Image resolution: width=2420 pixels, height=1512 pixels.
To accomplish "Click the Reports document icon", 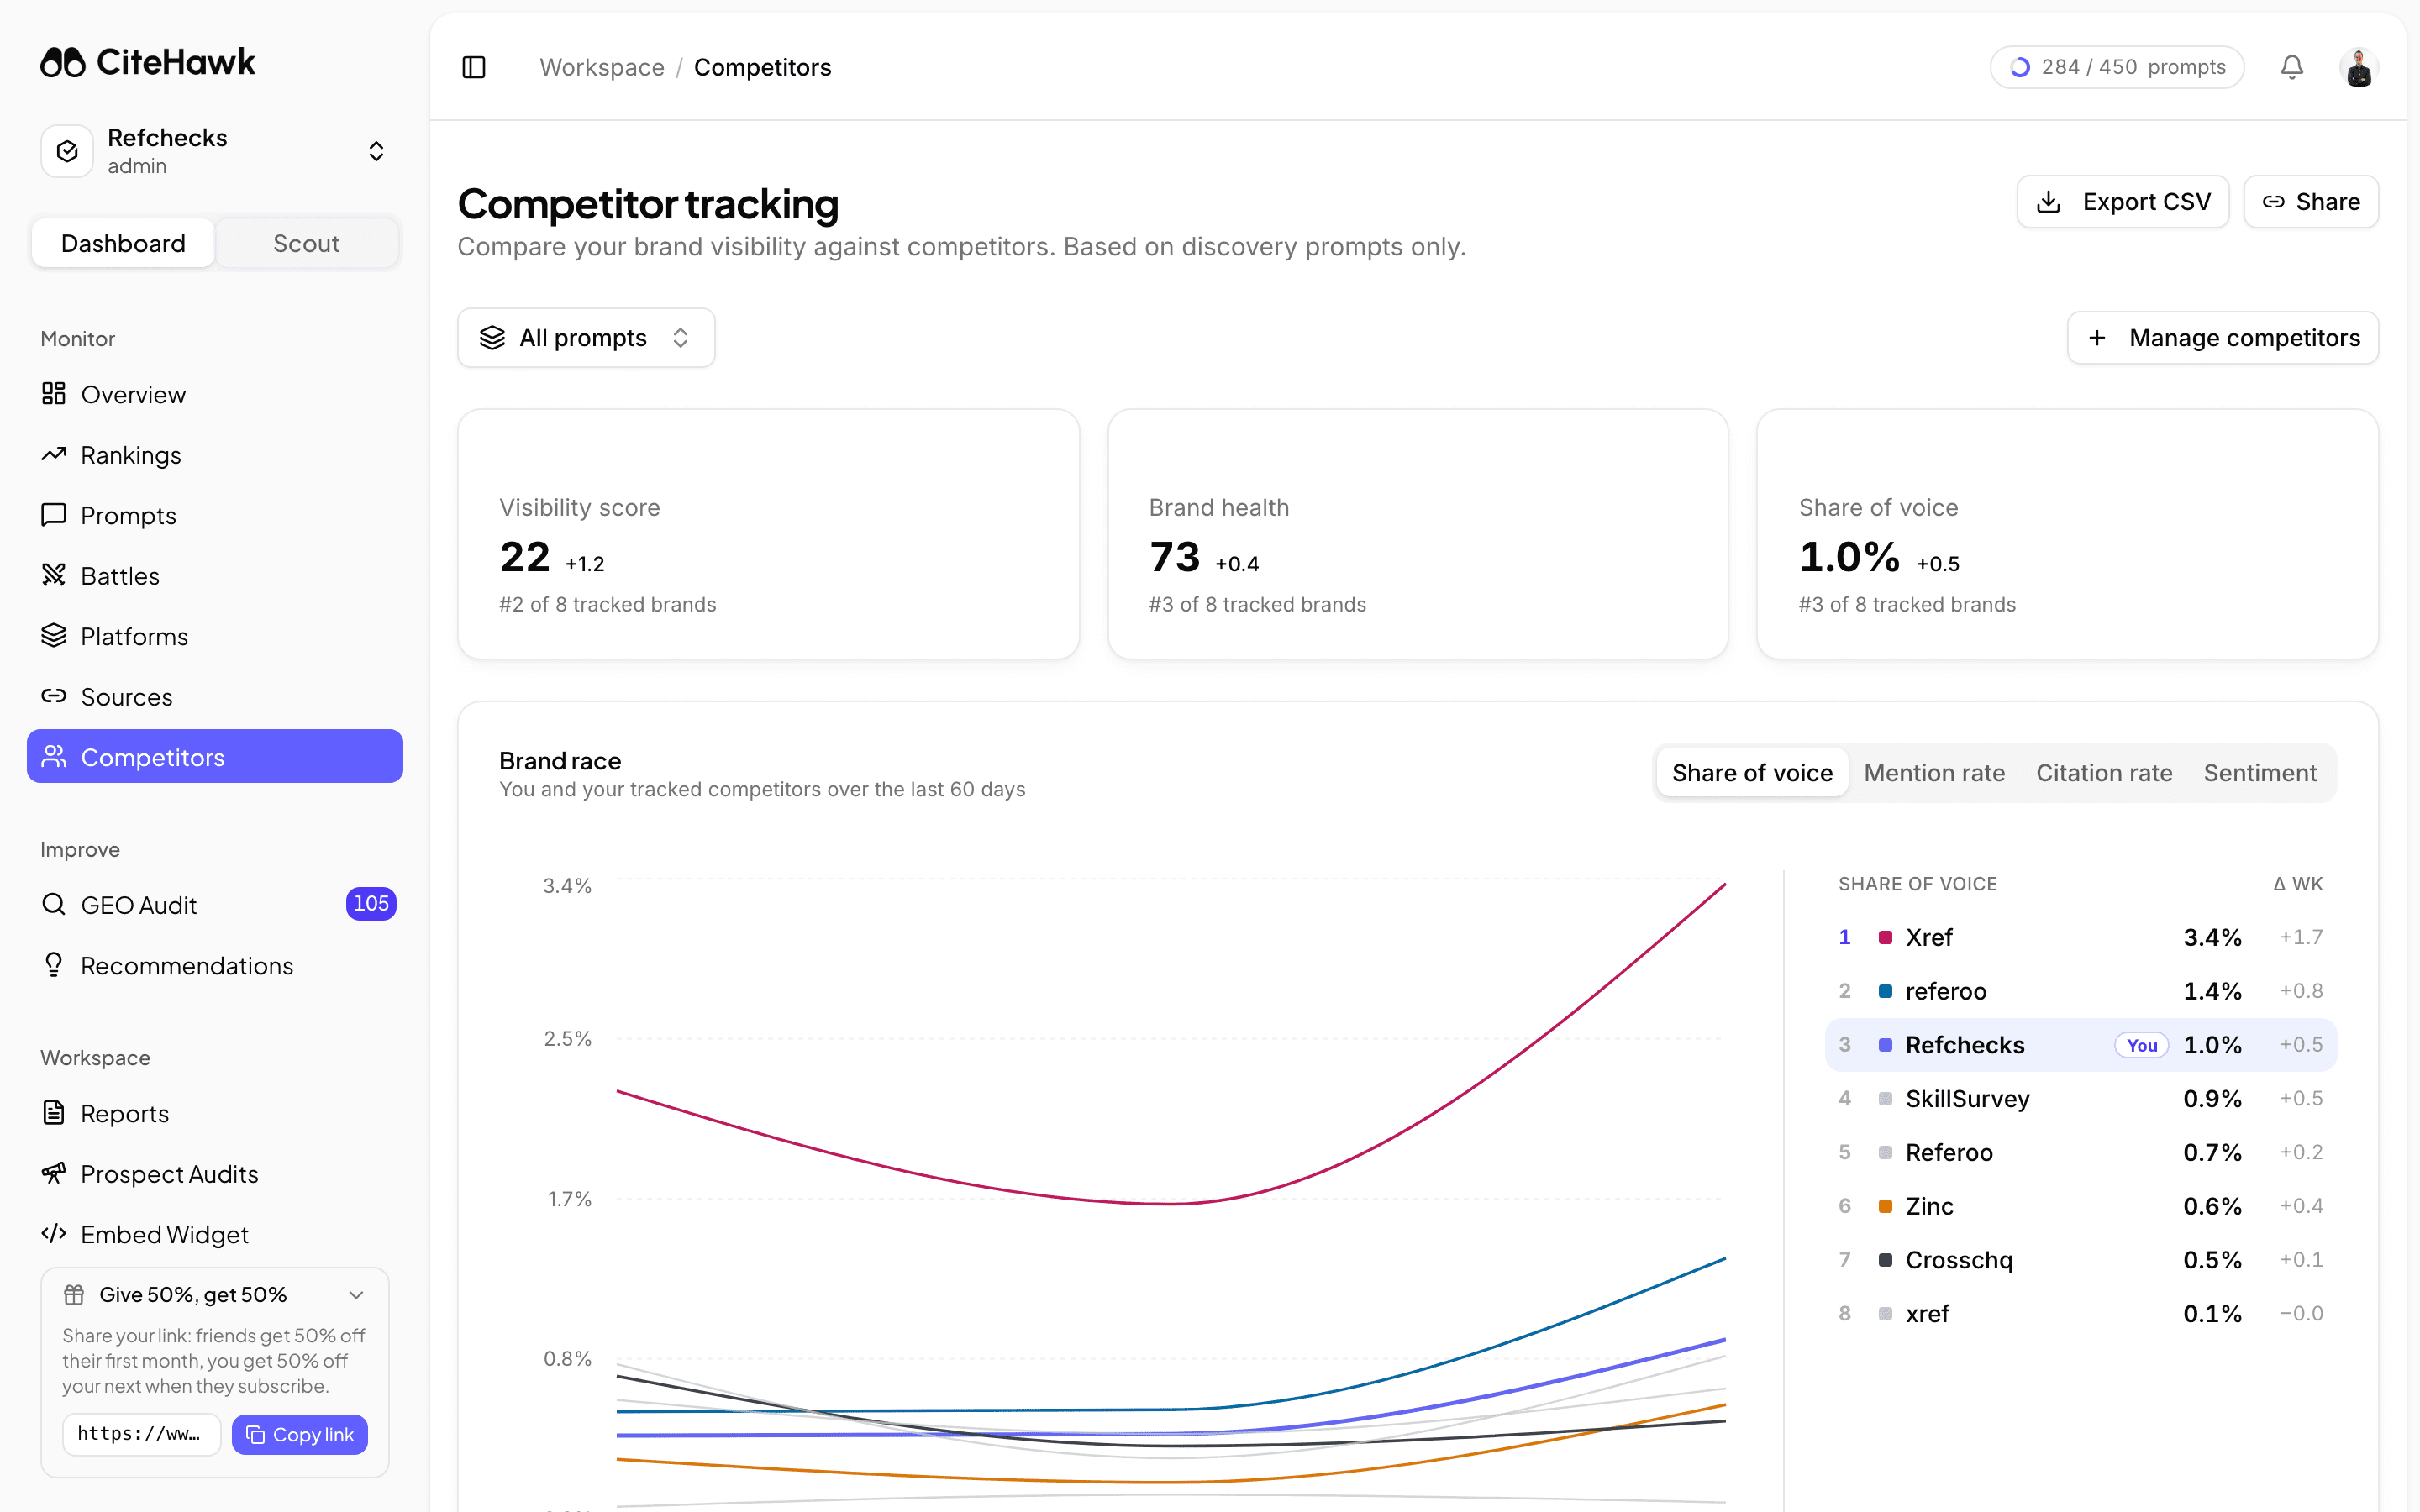I will (54, 1113).
